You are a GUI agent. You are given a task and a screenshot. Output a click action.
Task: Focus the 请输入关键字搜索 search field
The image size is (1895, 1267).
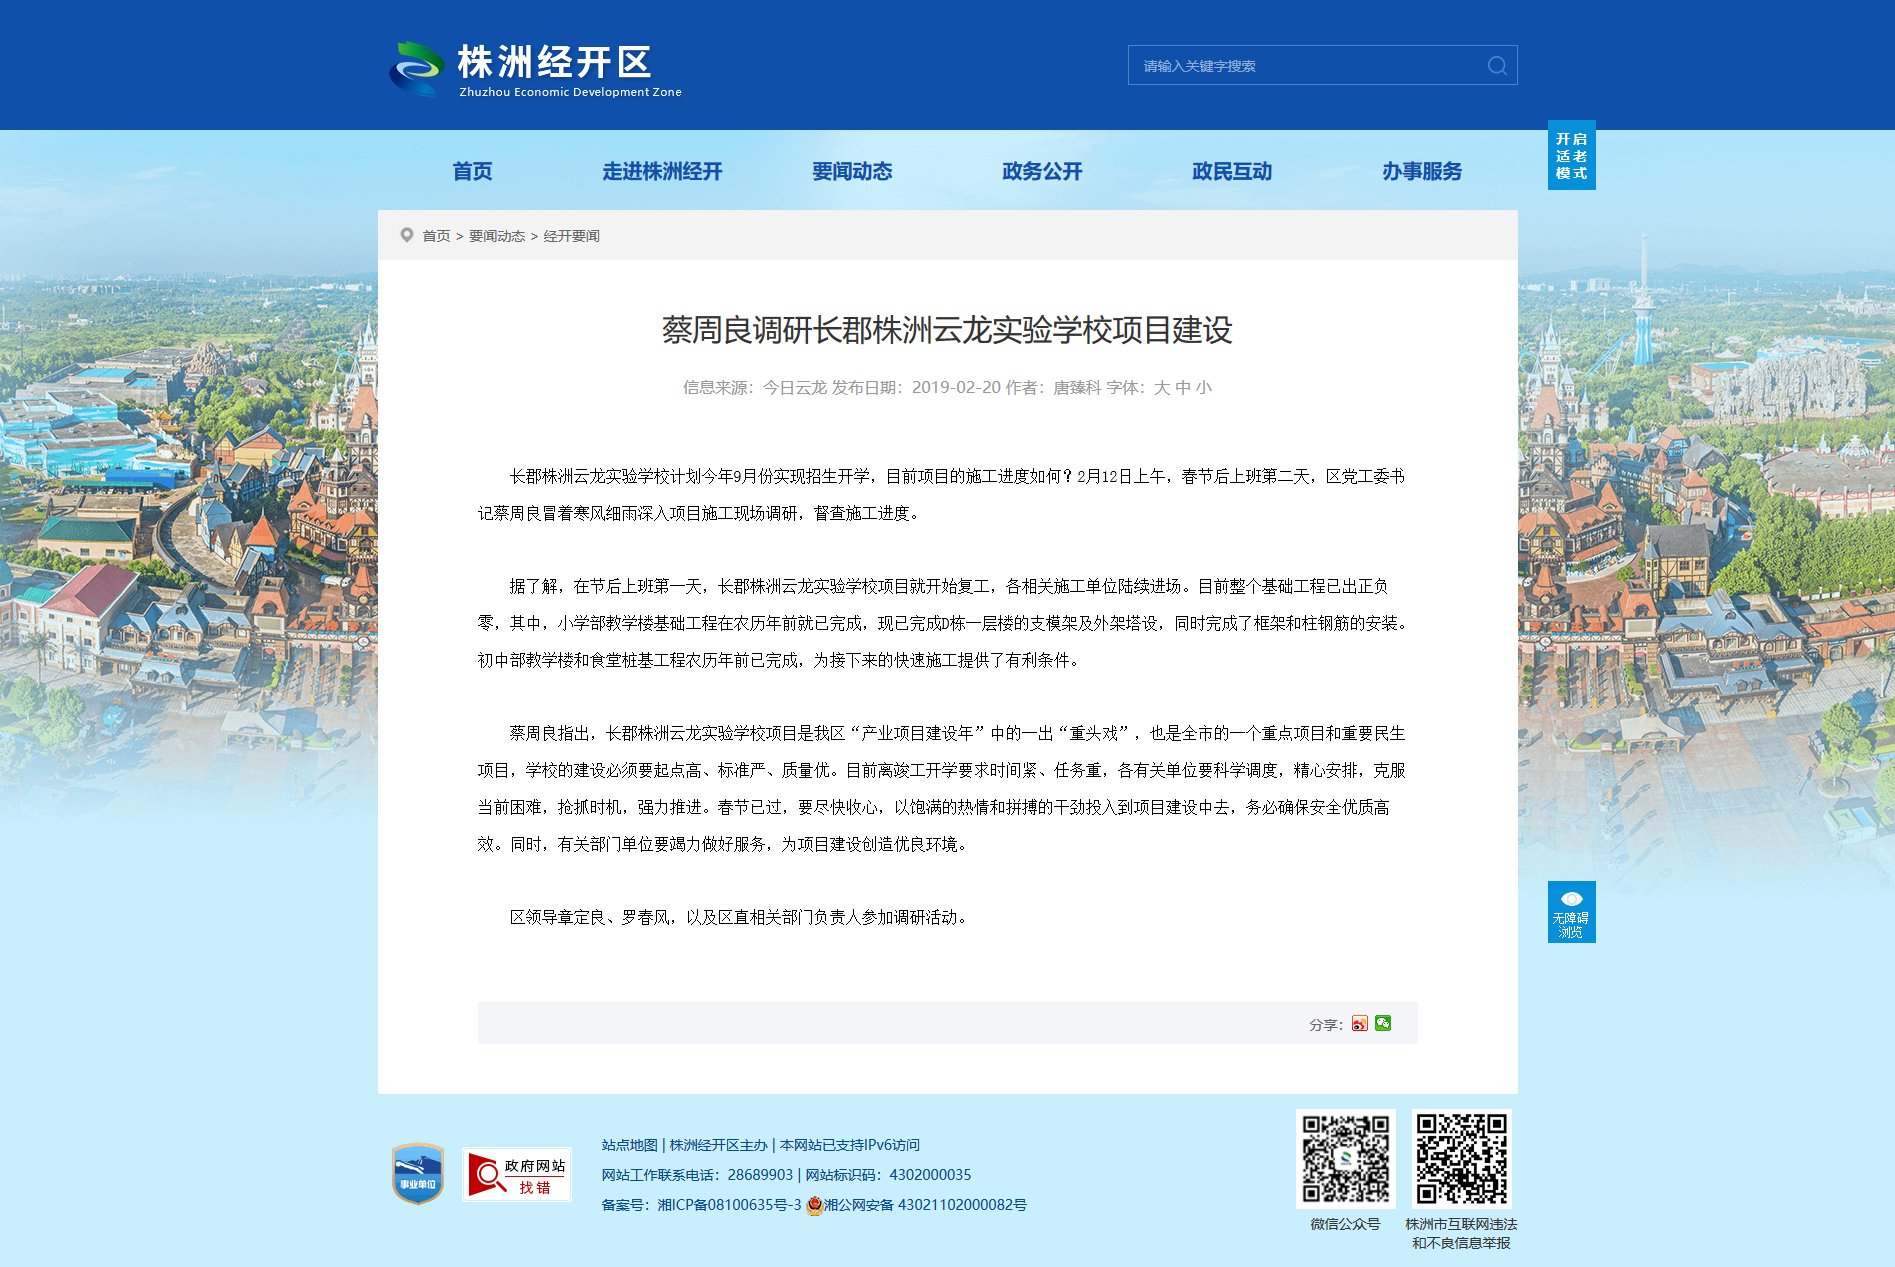(1308, 66)
